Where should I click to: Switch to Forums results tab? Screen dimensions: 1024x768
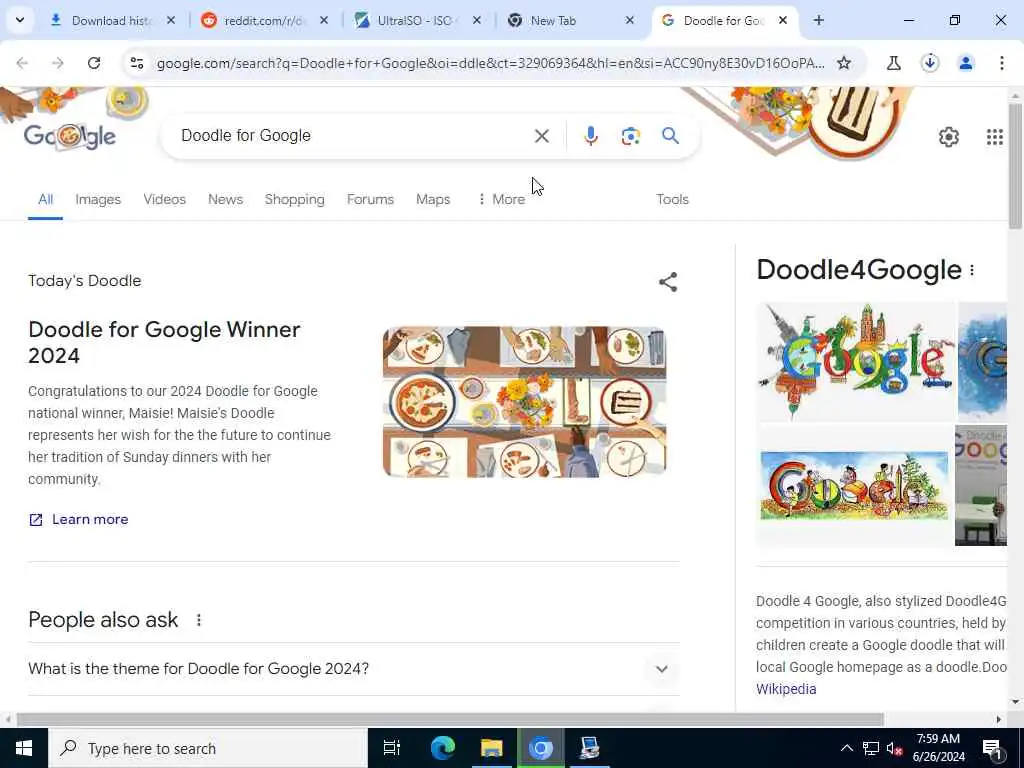tap(370, 199)
